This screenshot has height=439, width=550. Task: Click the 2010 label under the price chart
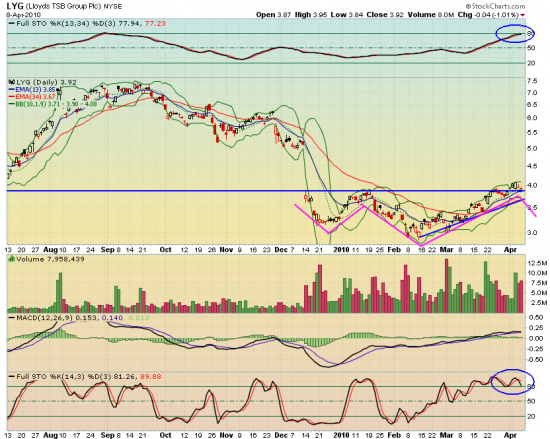coord(341,250)
